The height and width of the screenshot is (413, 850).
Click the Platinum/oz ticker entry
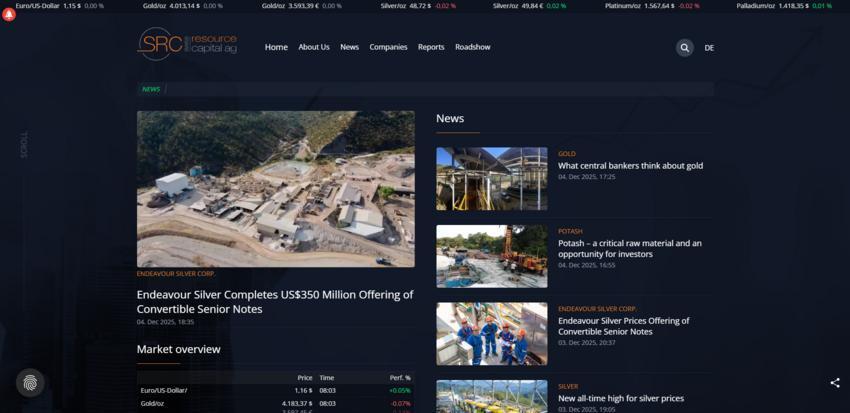[652, 6]
